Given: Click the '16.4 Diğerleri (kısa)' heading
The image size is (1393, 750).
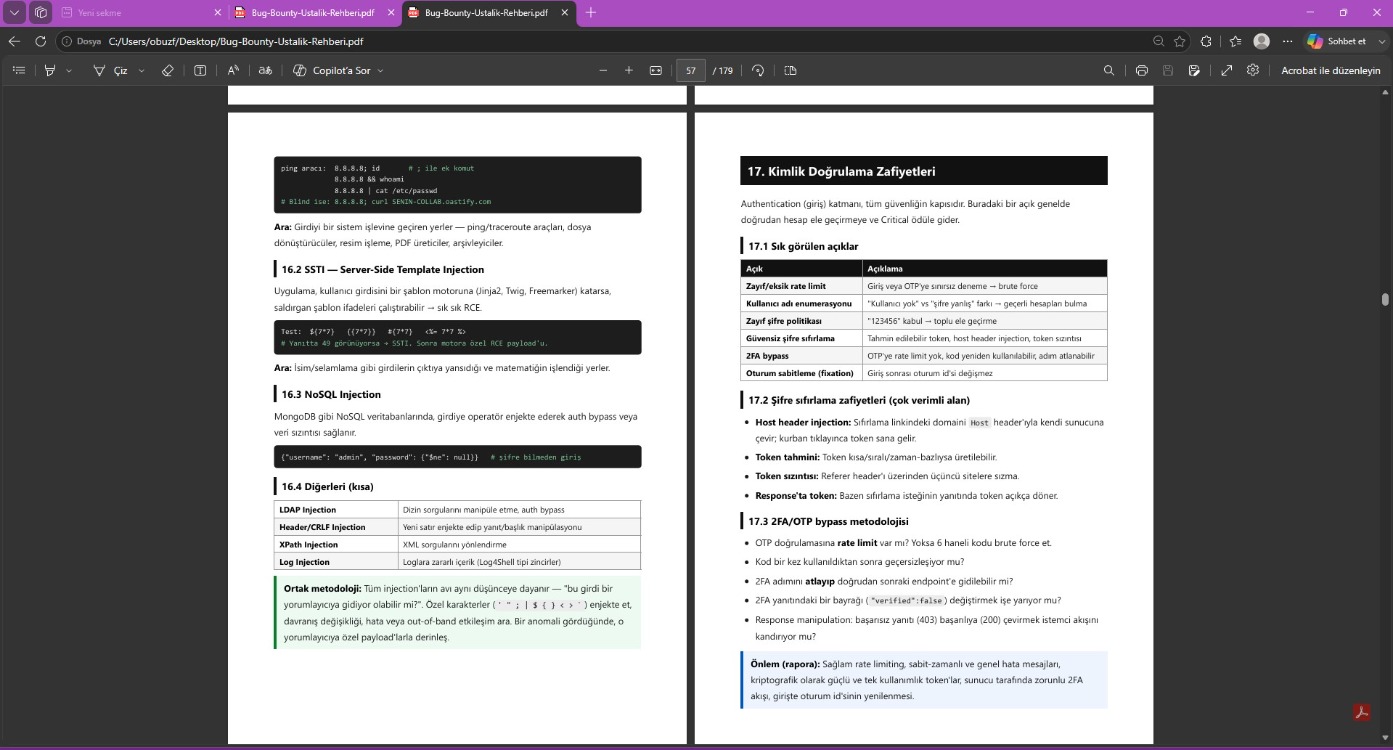Looking at the screenshot, I should (x=327, y=486).
